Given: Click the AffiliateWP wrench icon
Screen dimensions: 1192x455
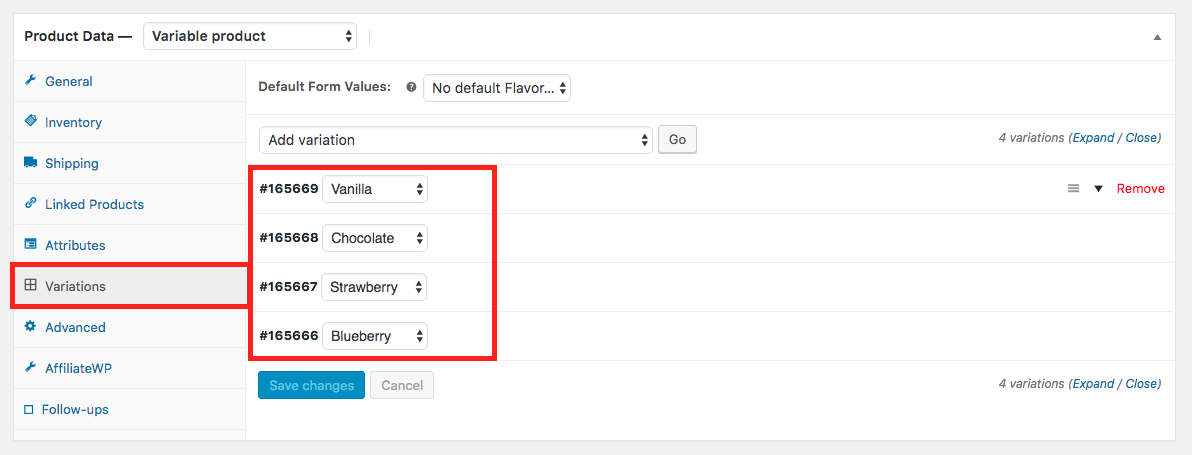Looking at the screenshot, I should (30, 368).
